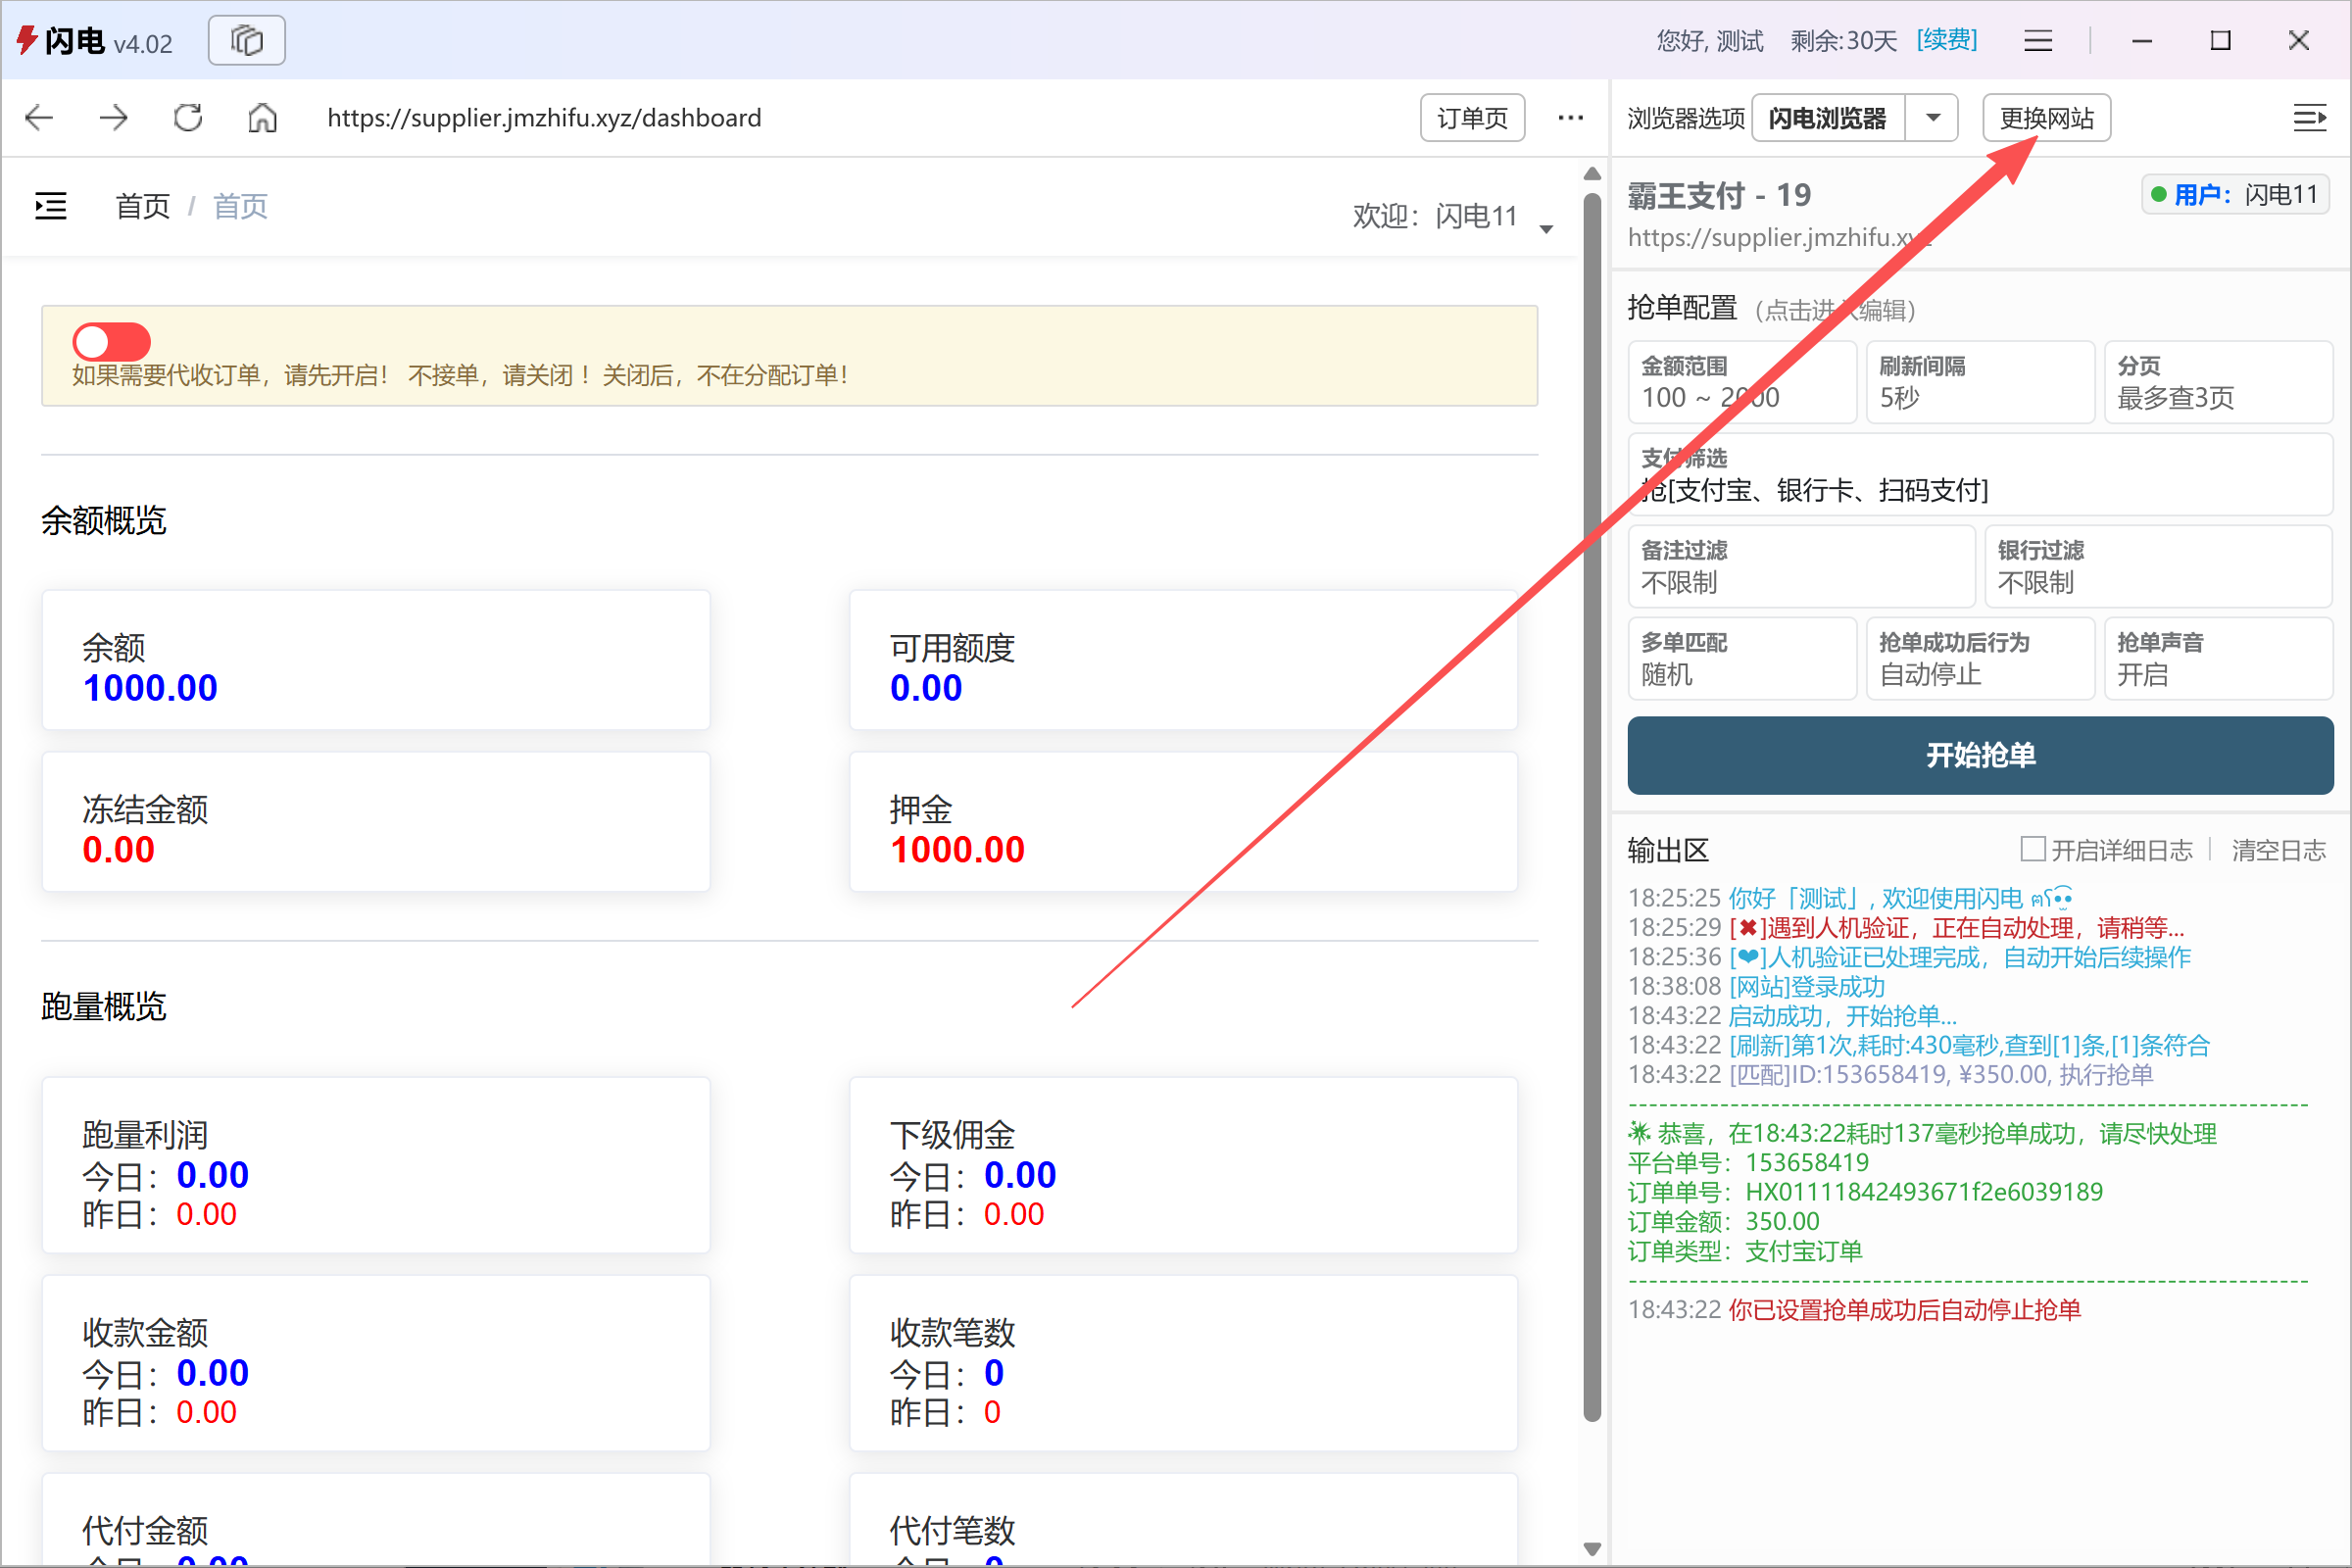Click 首页 in the breadcrumb navigation

(x=141, y=206)
